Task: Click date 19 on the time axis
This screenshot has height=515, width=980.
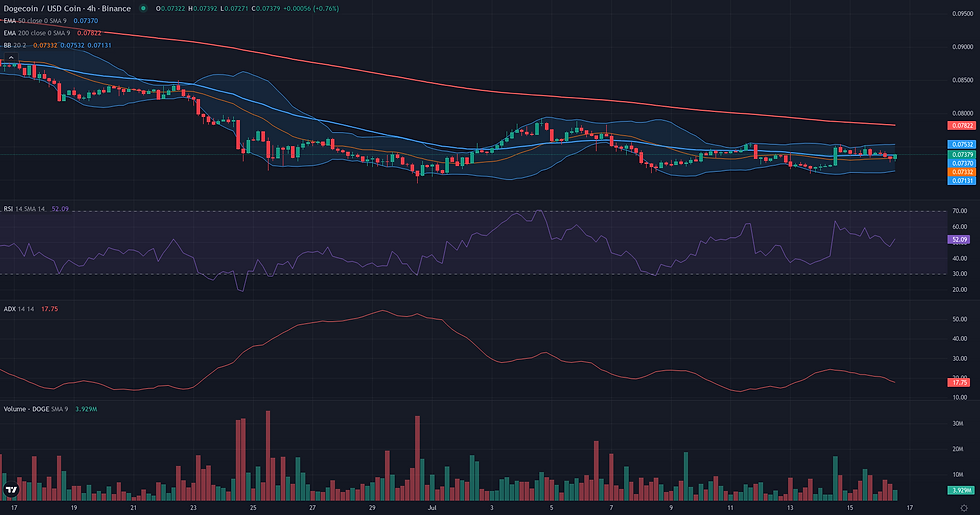Action: click(x=74, y=508)
